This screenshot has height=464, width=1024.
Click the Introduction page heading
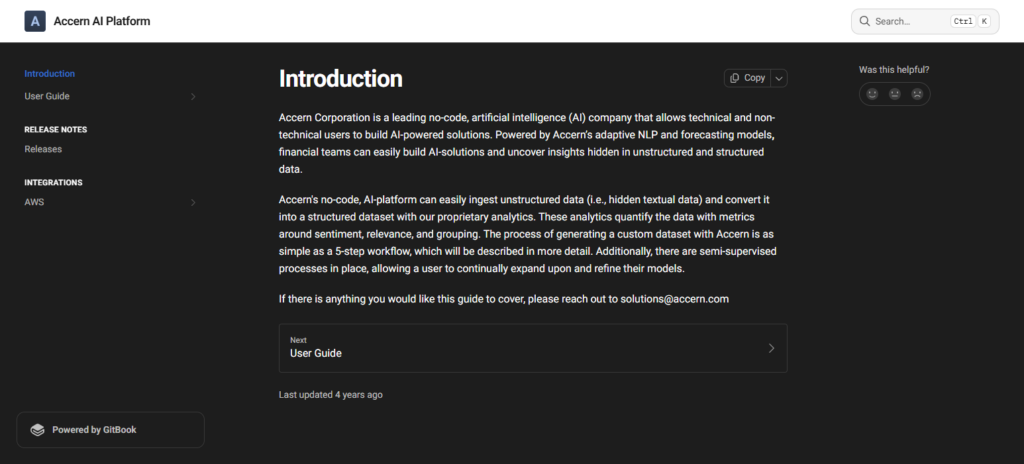click(x=341, y=78)
